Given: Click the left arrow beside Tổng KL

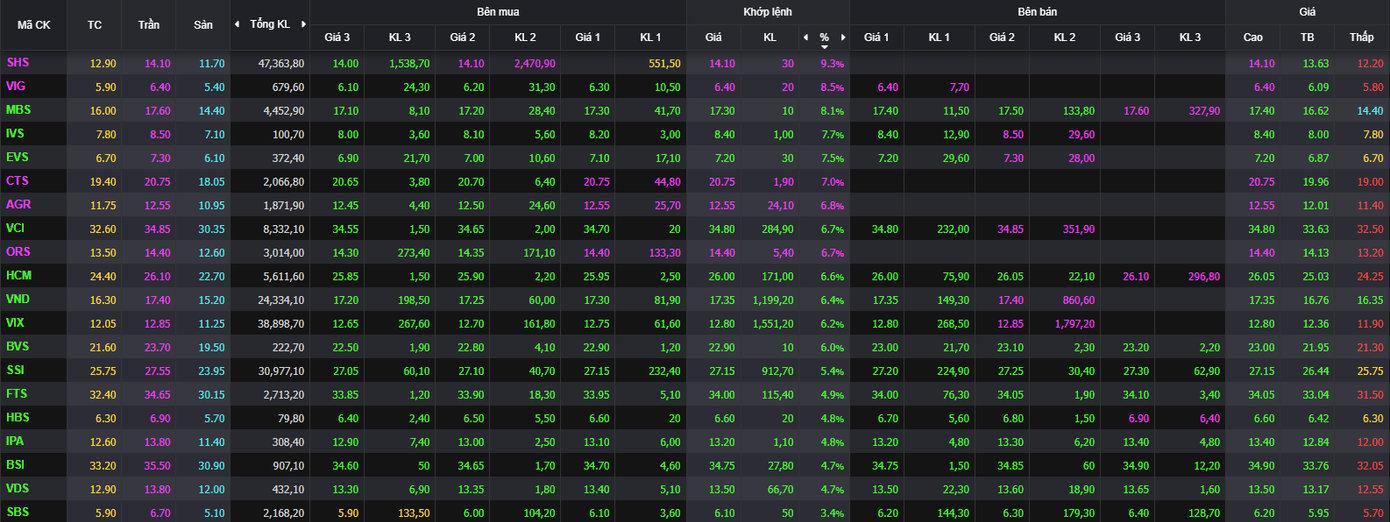Looking at the screenshot, I should coord(237,24).
